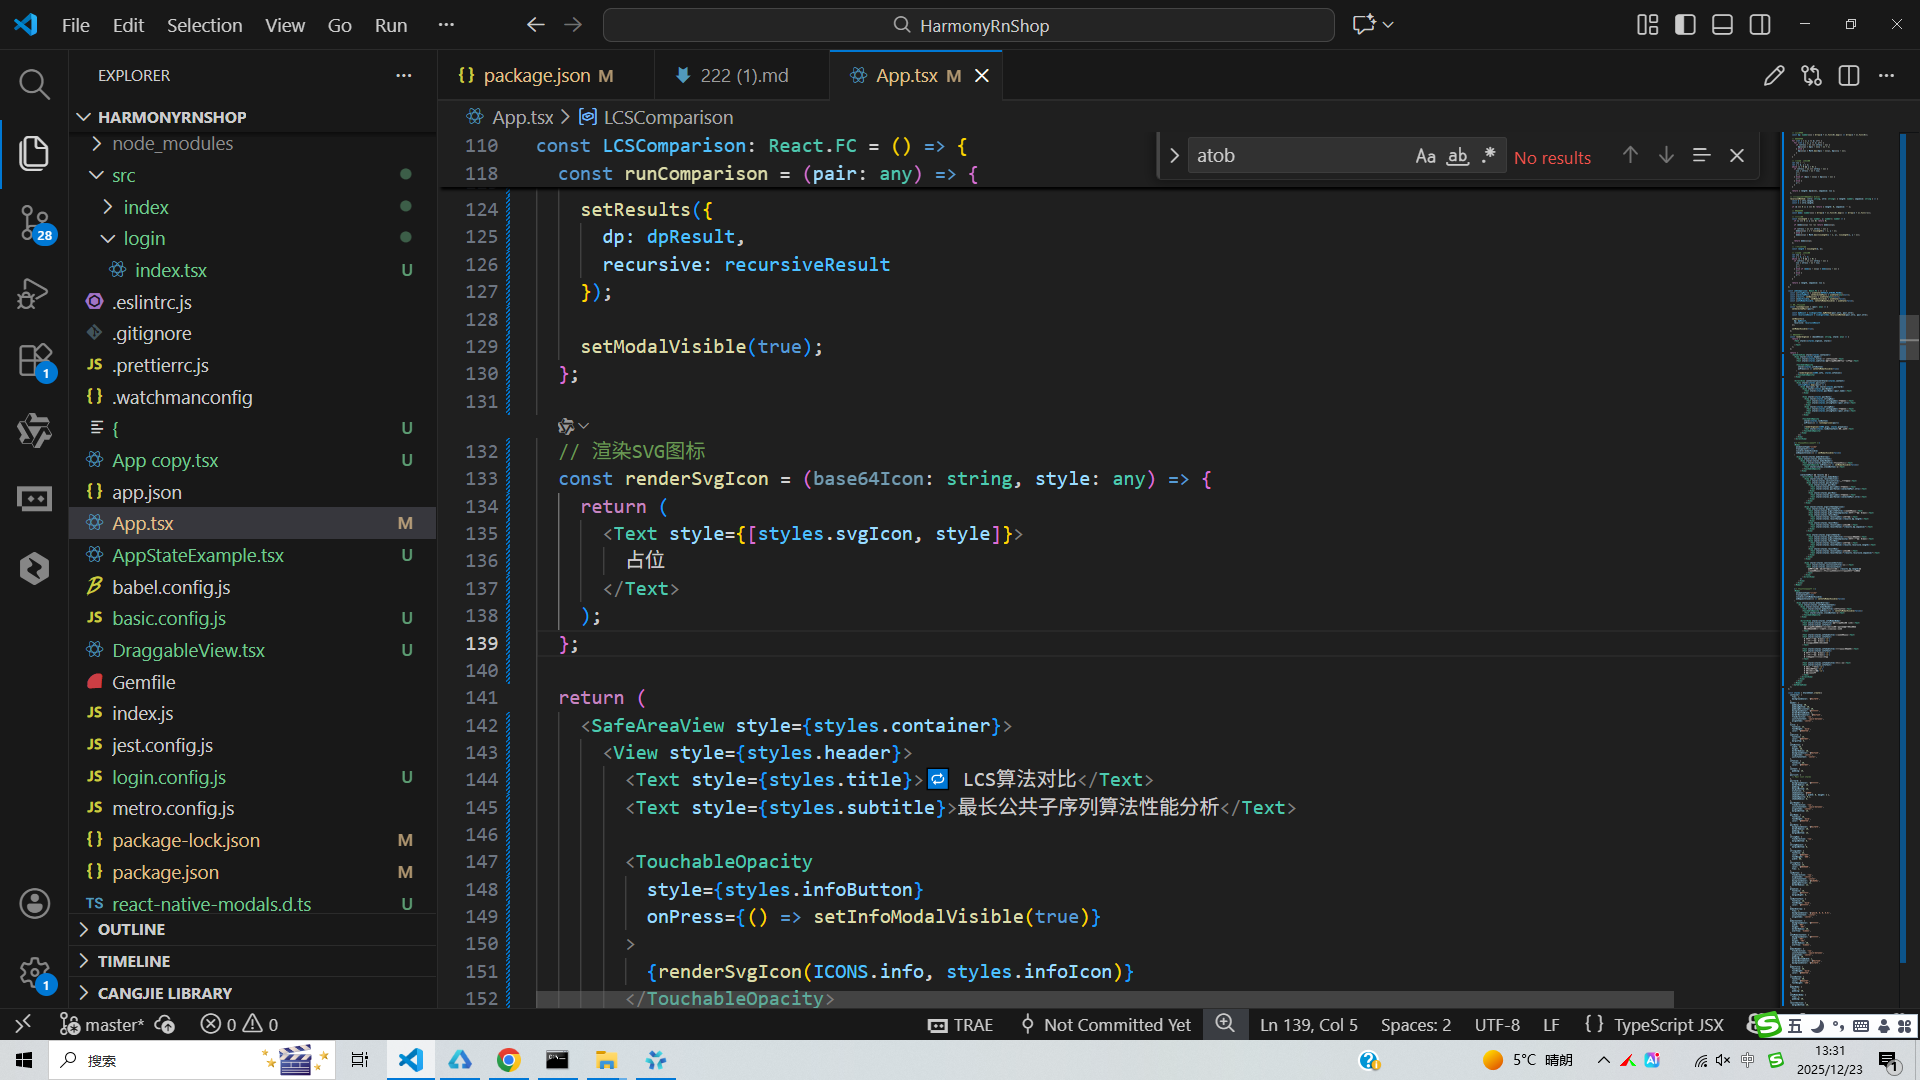Switch to the package.json tab
This screenshot has height=1080, width=1920.
536,76
